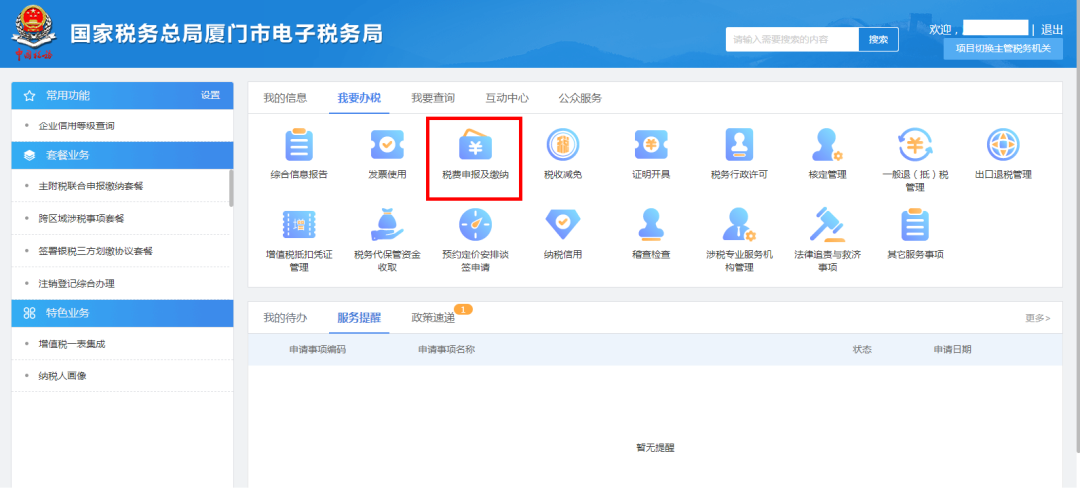Image resolution: width=1080 pixels, height=489 pixels.
Task: Click the 退出 logout link
Action: (1052, 29)
